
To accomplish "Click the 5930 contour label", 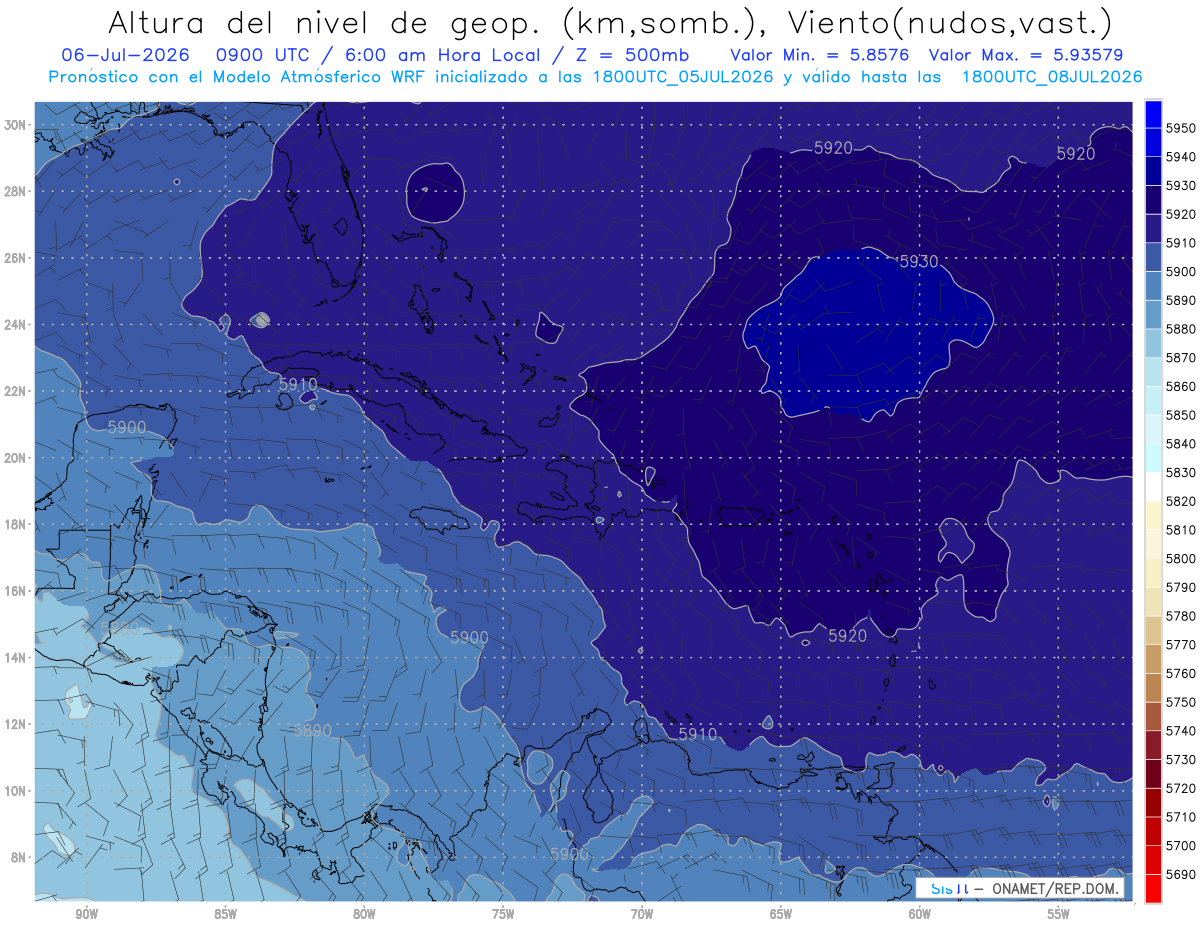I will [x=919, y=262].
